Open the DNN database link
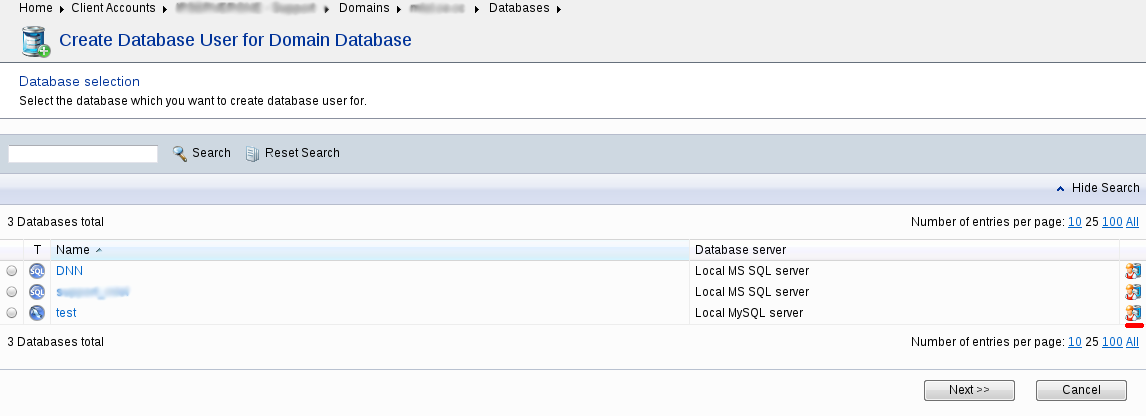This screenshot has width=1146, height=416. (x=69, y=271)
